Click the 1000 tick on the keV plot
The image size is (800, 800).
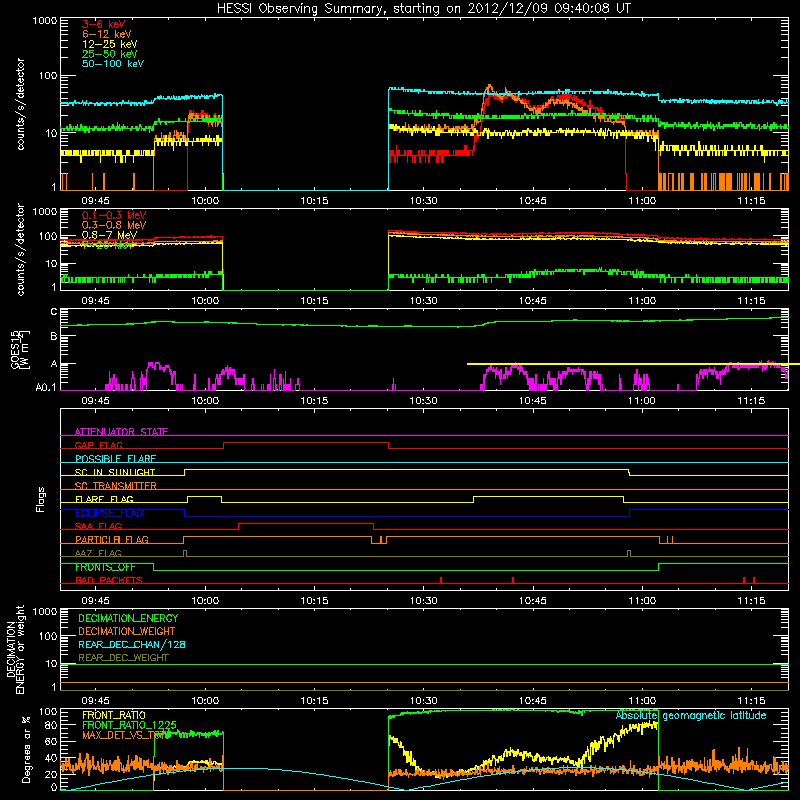coord(45,20)
